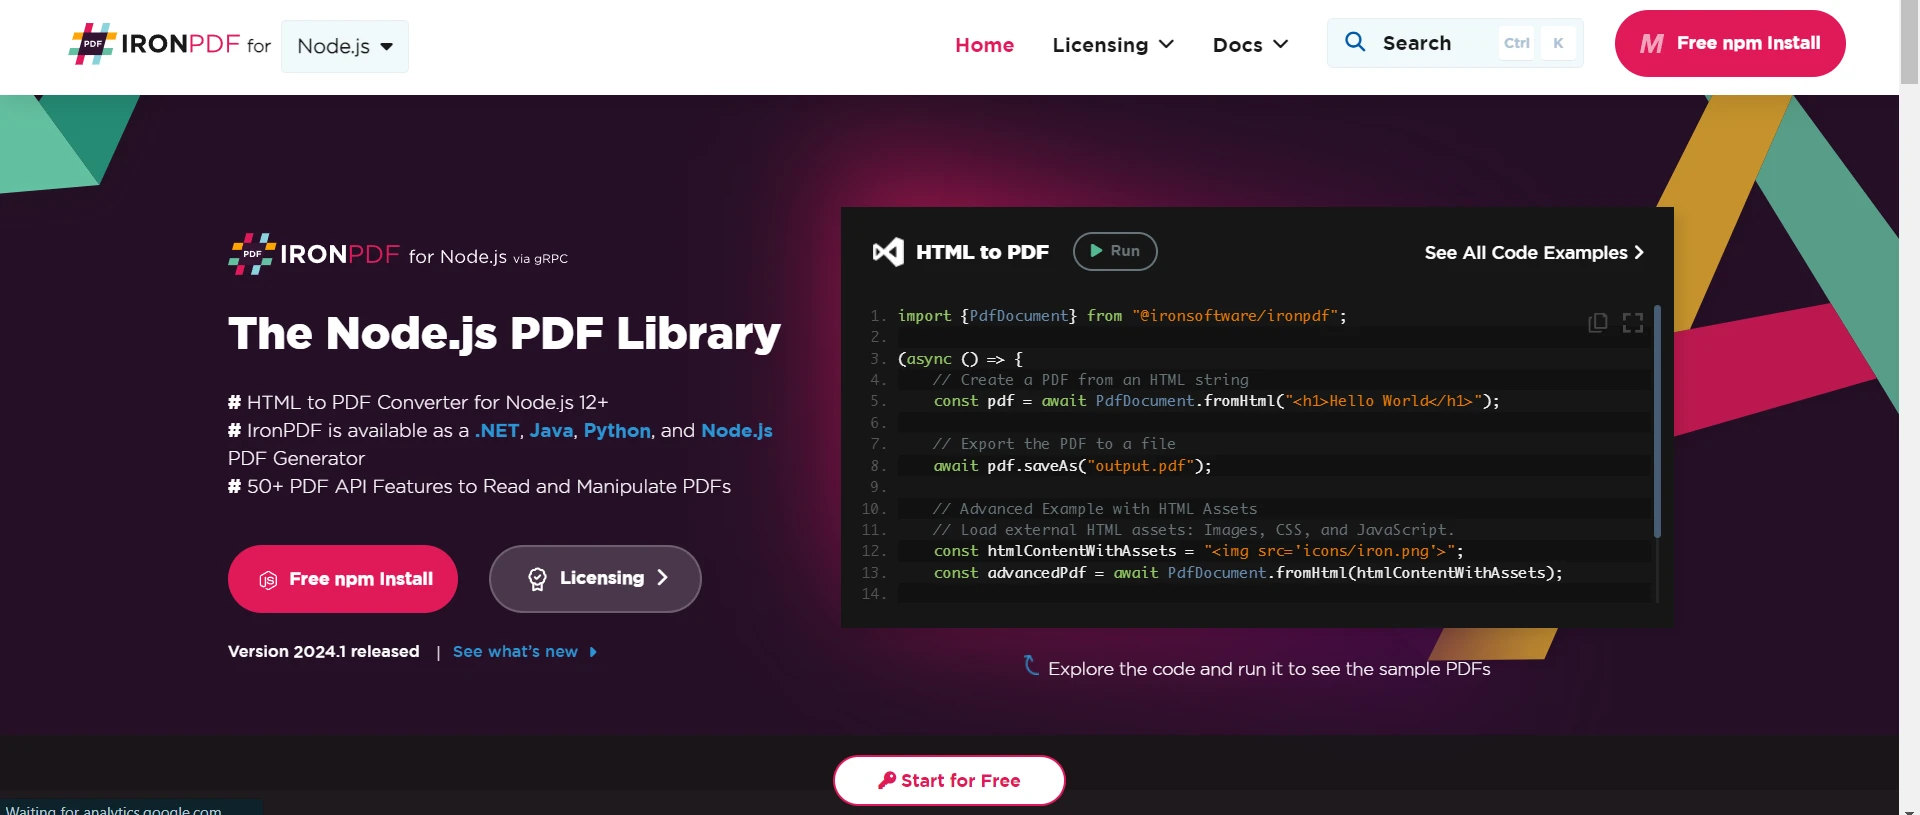Viewport: 1920px width, 815px height.
Task: Open the Node.js language dropdown
Action: 345,46
